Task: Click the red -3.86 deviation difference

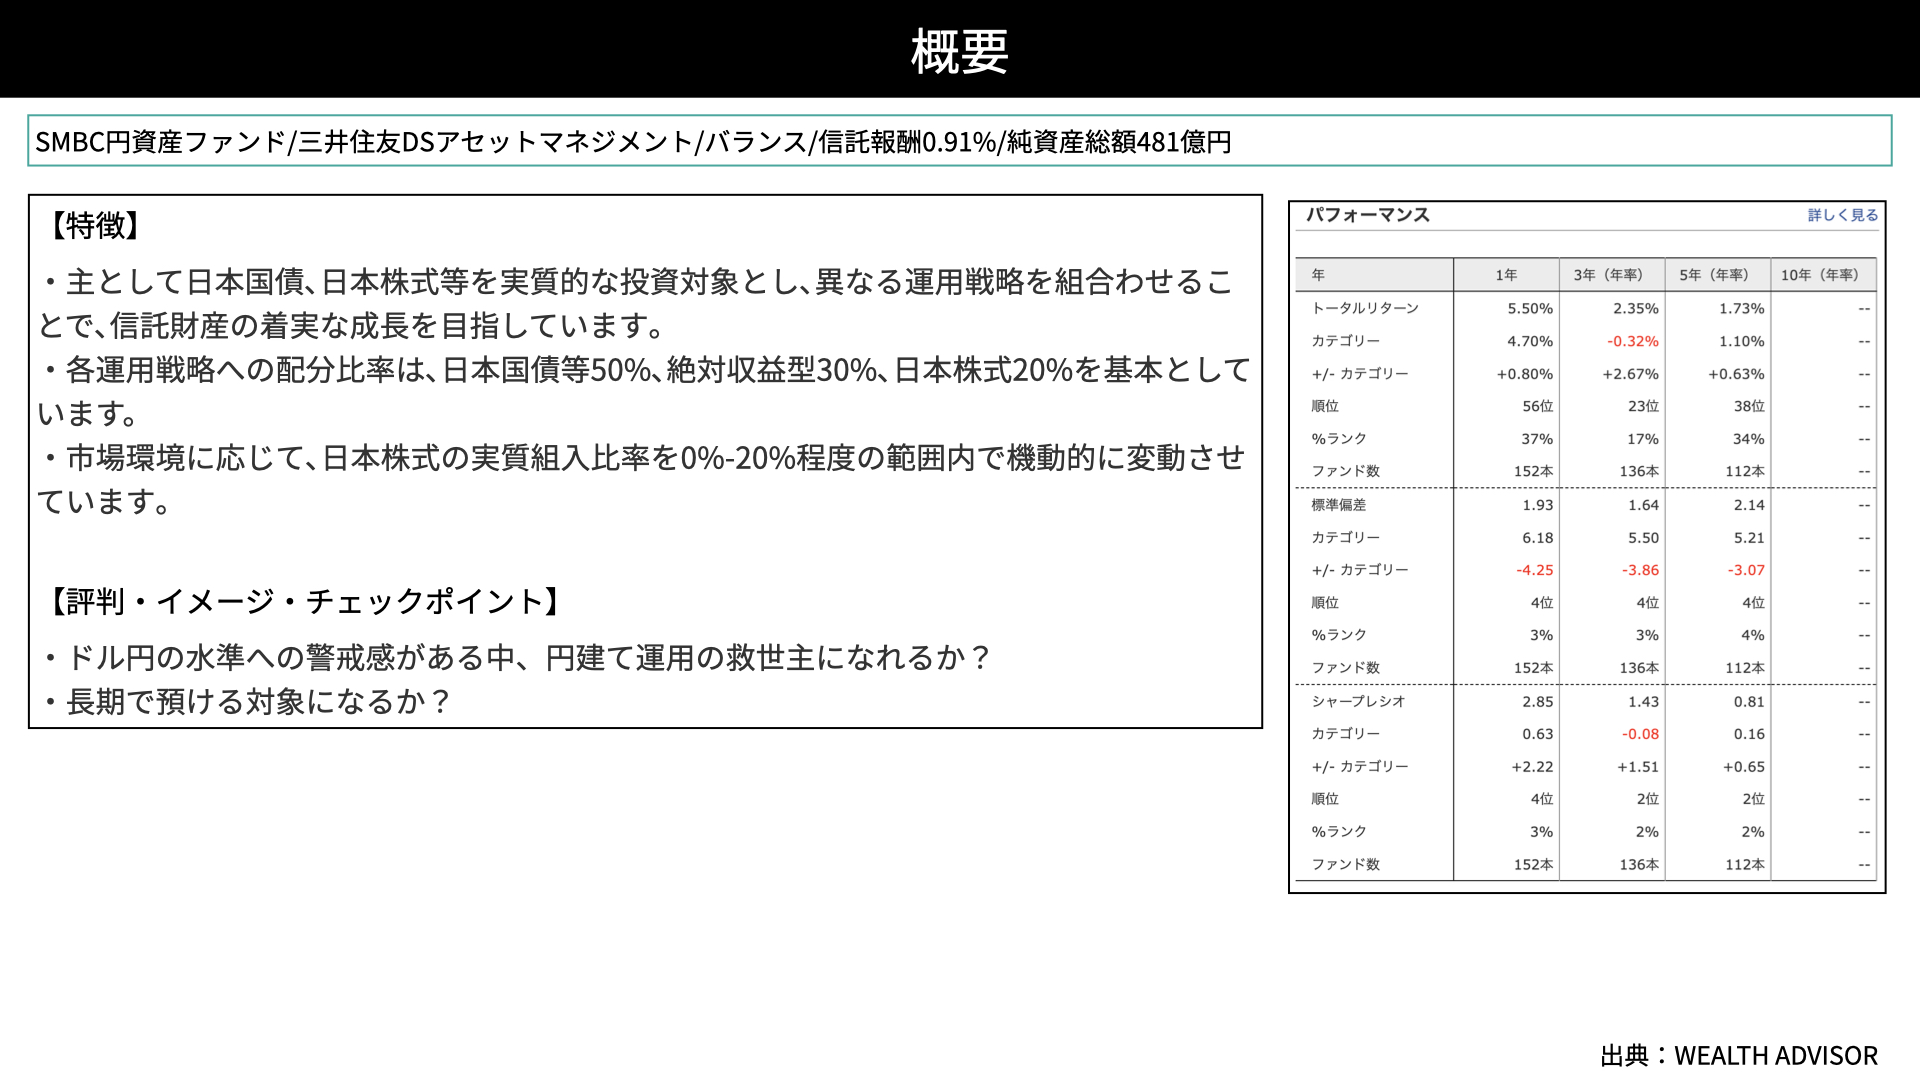Action: (1640, 570)
